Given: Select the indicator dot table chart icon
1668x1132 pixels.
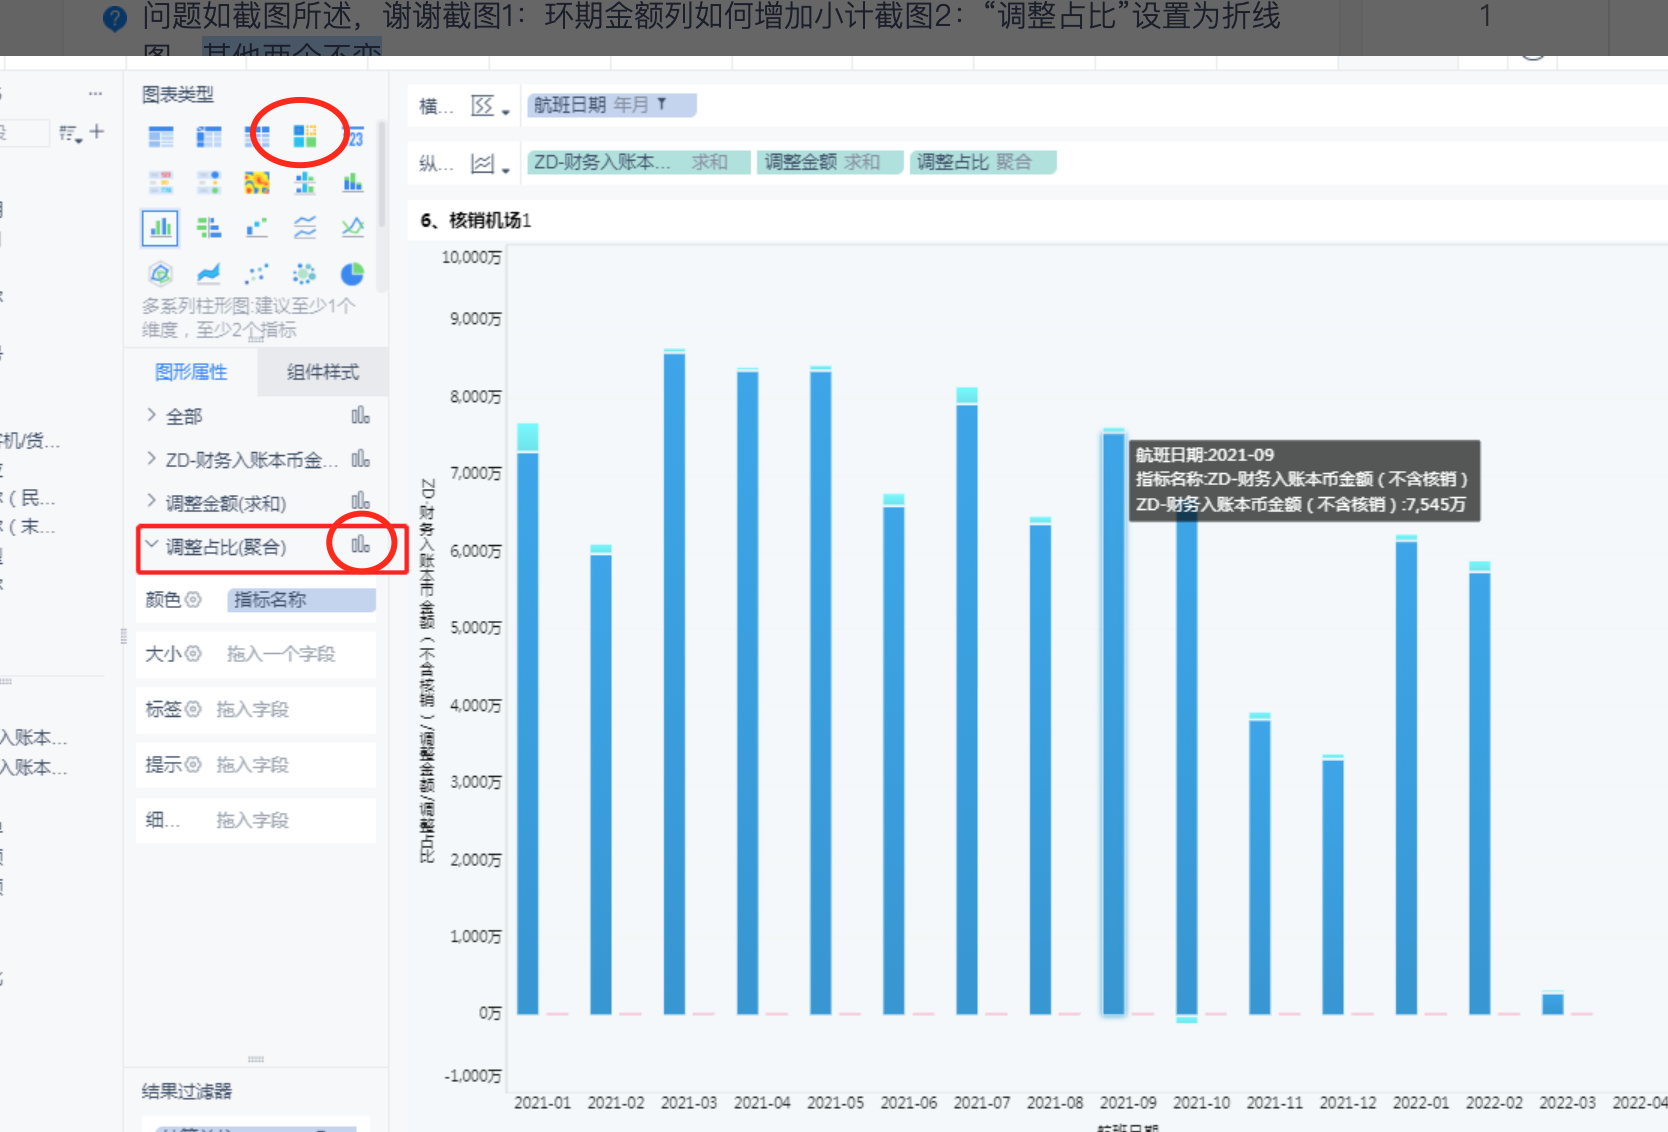Looking at the screenshot, I should click(x=209, y=182).
